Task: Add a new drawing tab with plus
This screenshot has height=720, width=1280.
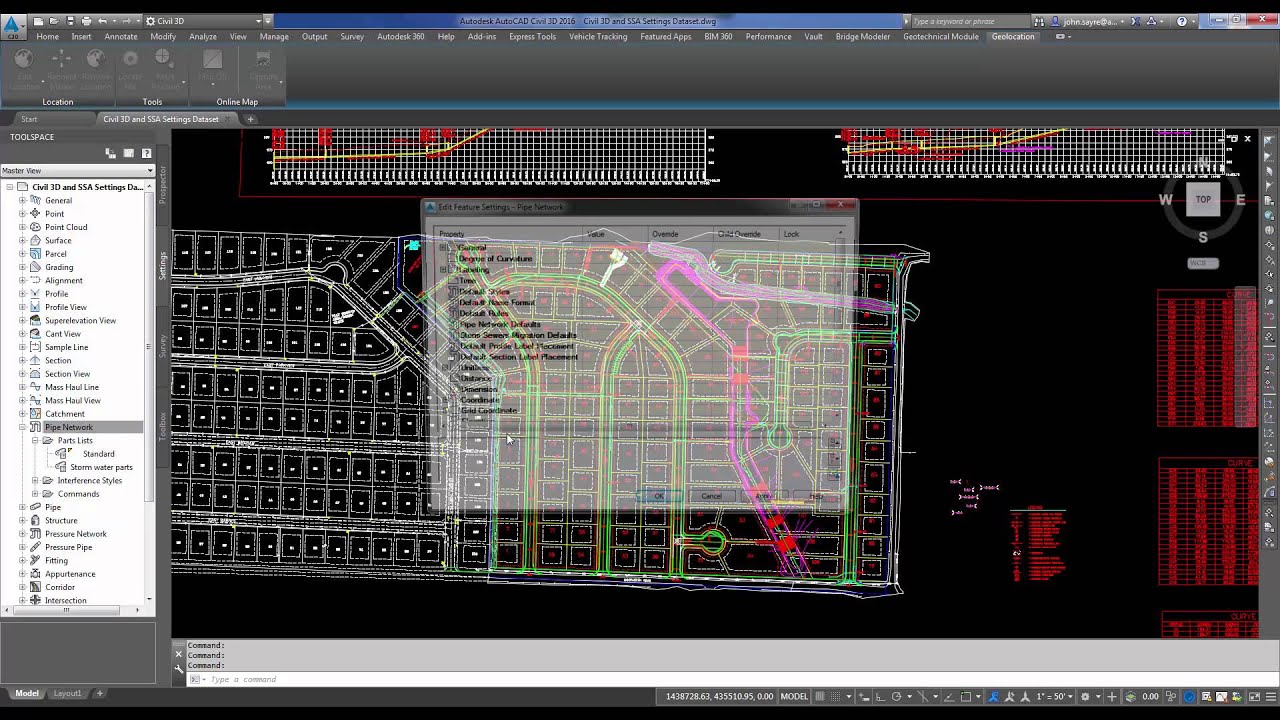Action: (251, 119)
